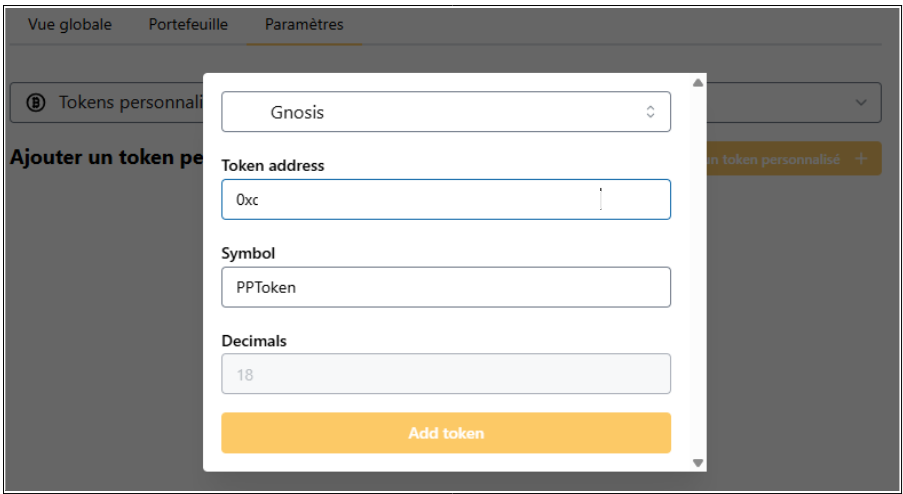Open the Gnosis network dropdown
The height and width of the screenshot is (494, 903).
[x=445, y=112]
